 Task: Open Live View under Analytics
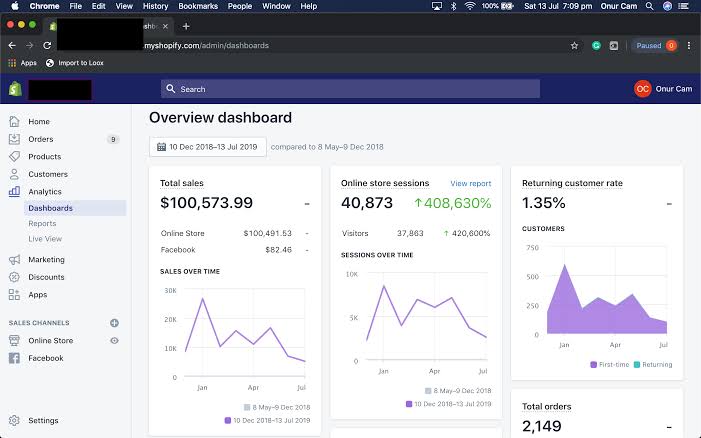pyautogui.click(x=45, y=239)
